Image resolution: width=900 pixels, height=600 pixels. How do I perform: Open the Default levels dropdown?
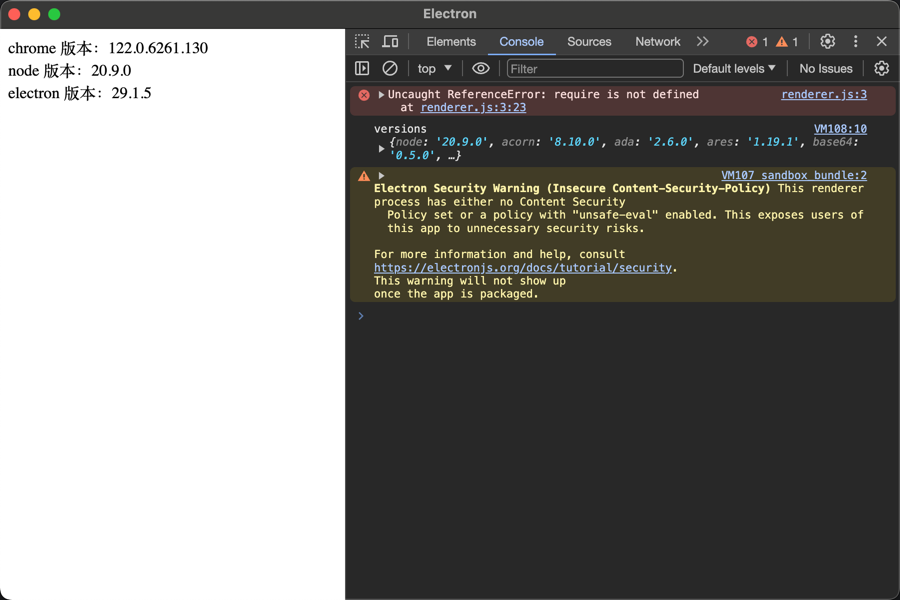pyautogui.click(x=734, y=68)
